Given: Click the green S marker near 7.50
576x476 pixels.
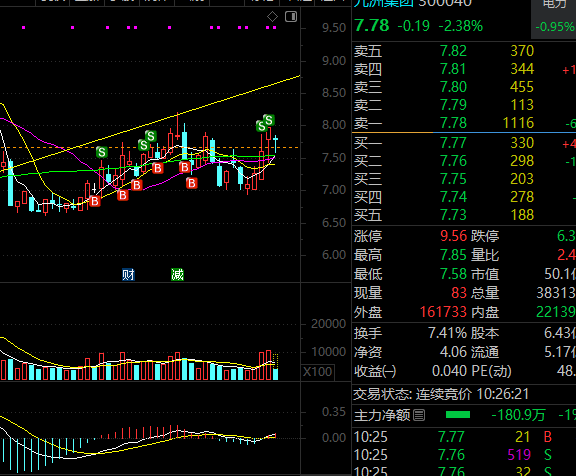Looking at the screenshot, I should [102, 152].
